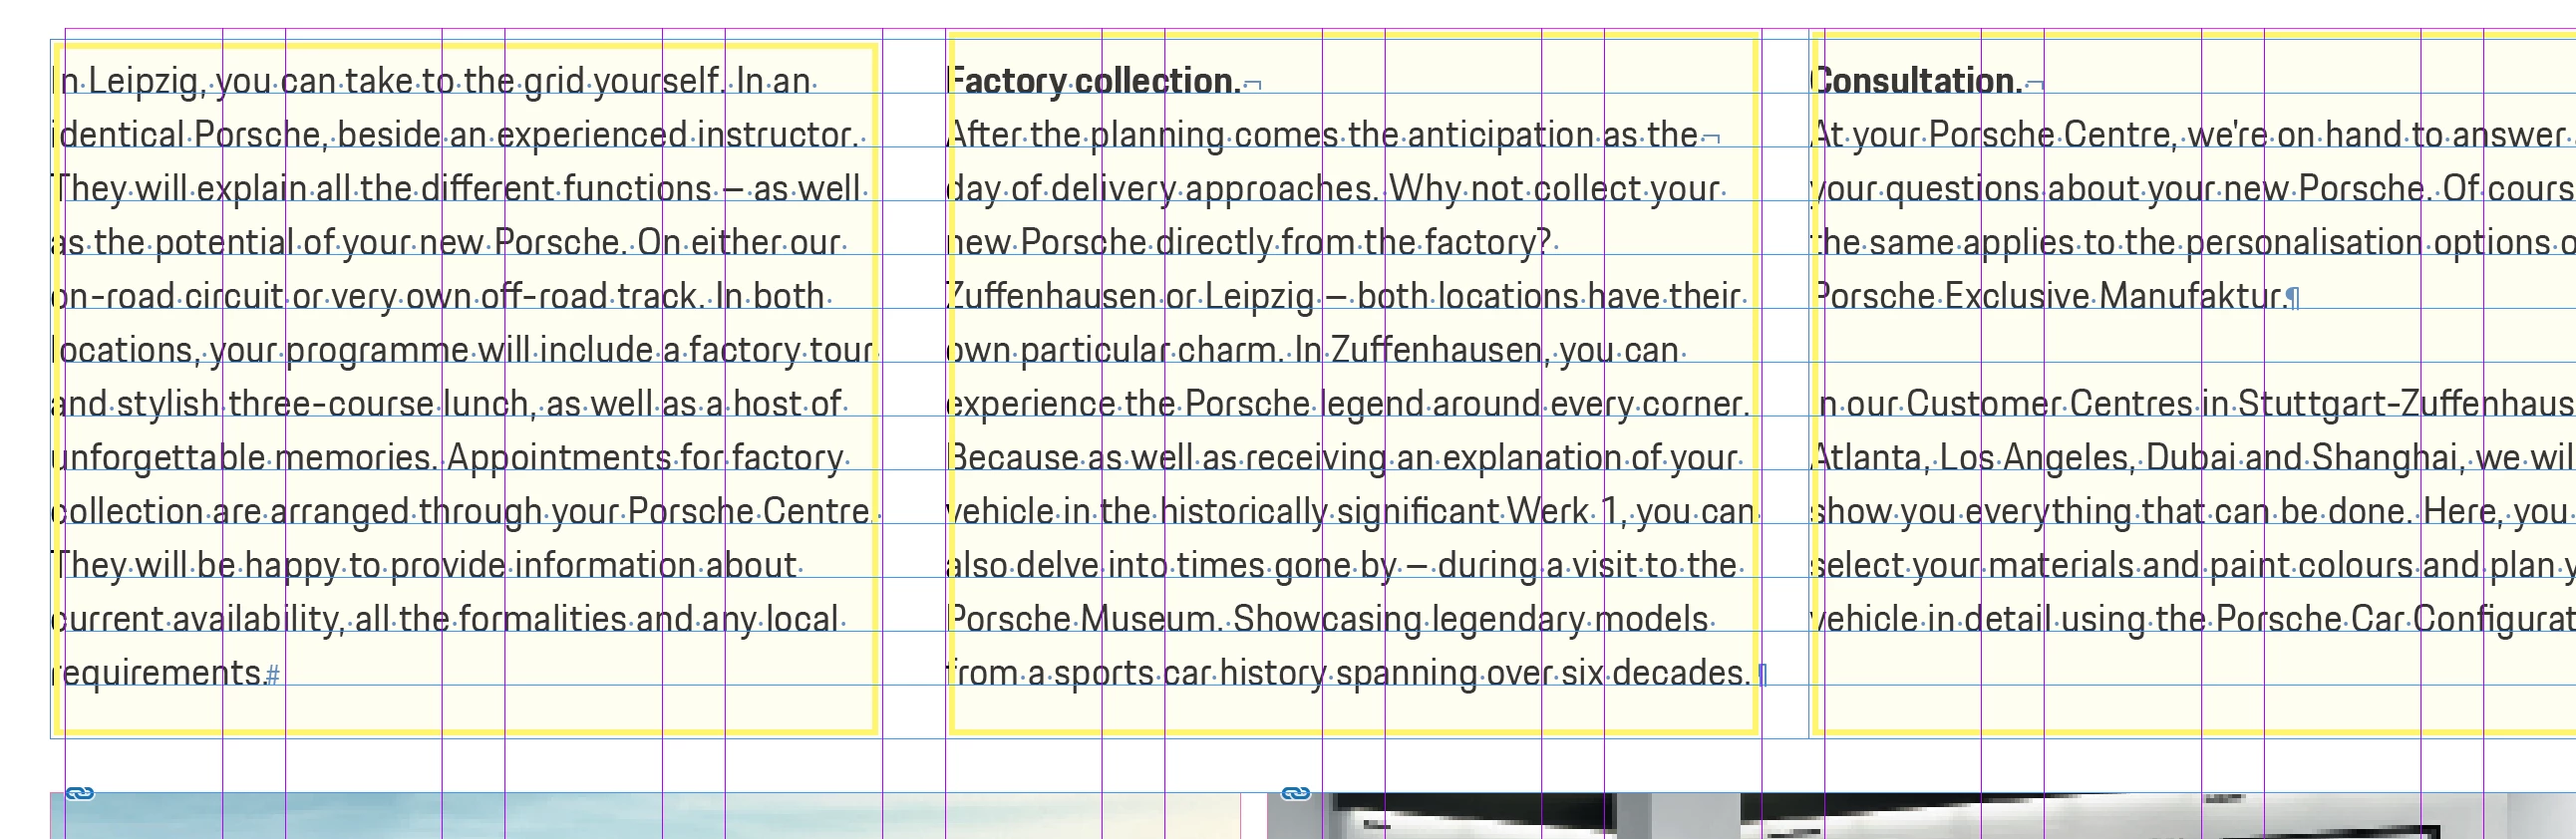The image size is (2576, 839).
Task: Click the line "After the planning comes the anticipation as the"
Action: pos(1322,135)
